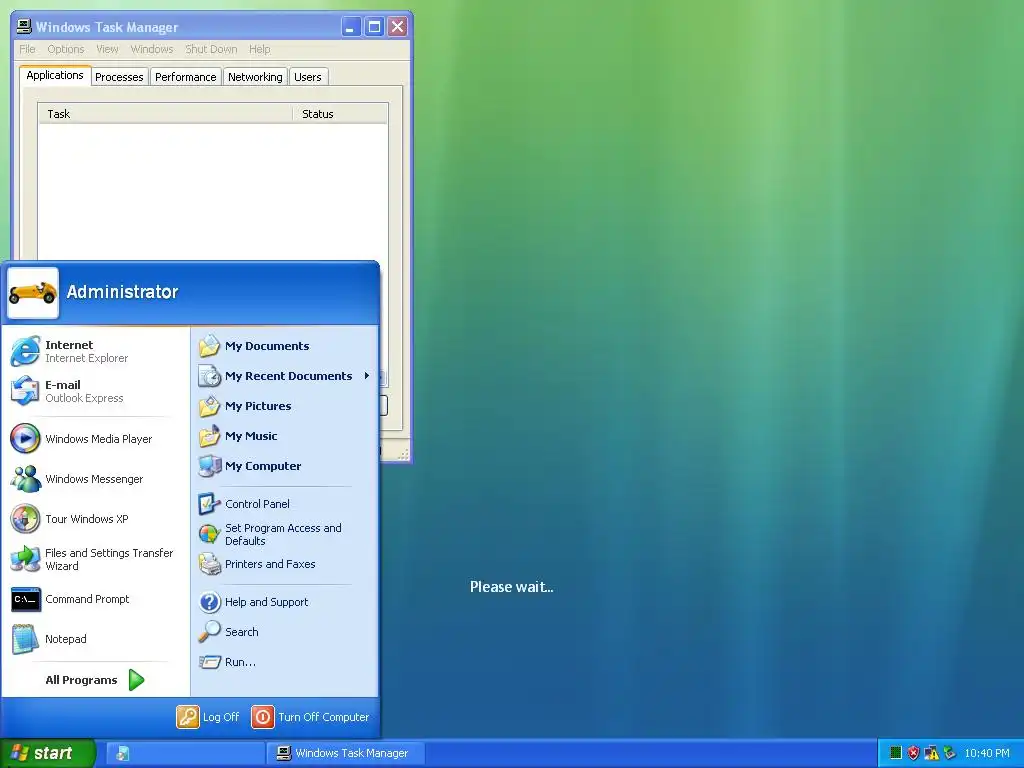
Task: Expand My Recent Documents submenu
Action: pos(285,376)
